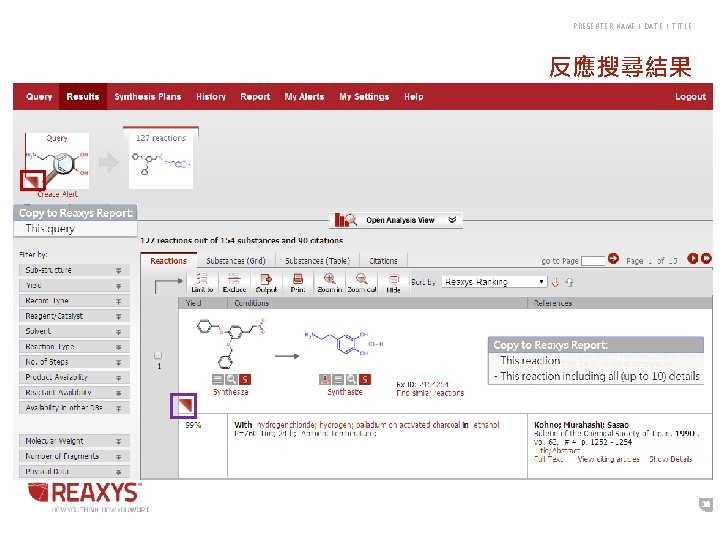Expand the Reactant Availability filter
Viewport: 720px width, 540px height.
point(74,392)
